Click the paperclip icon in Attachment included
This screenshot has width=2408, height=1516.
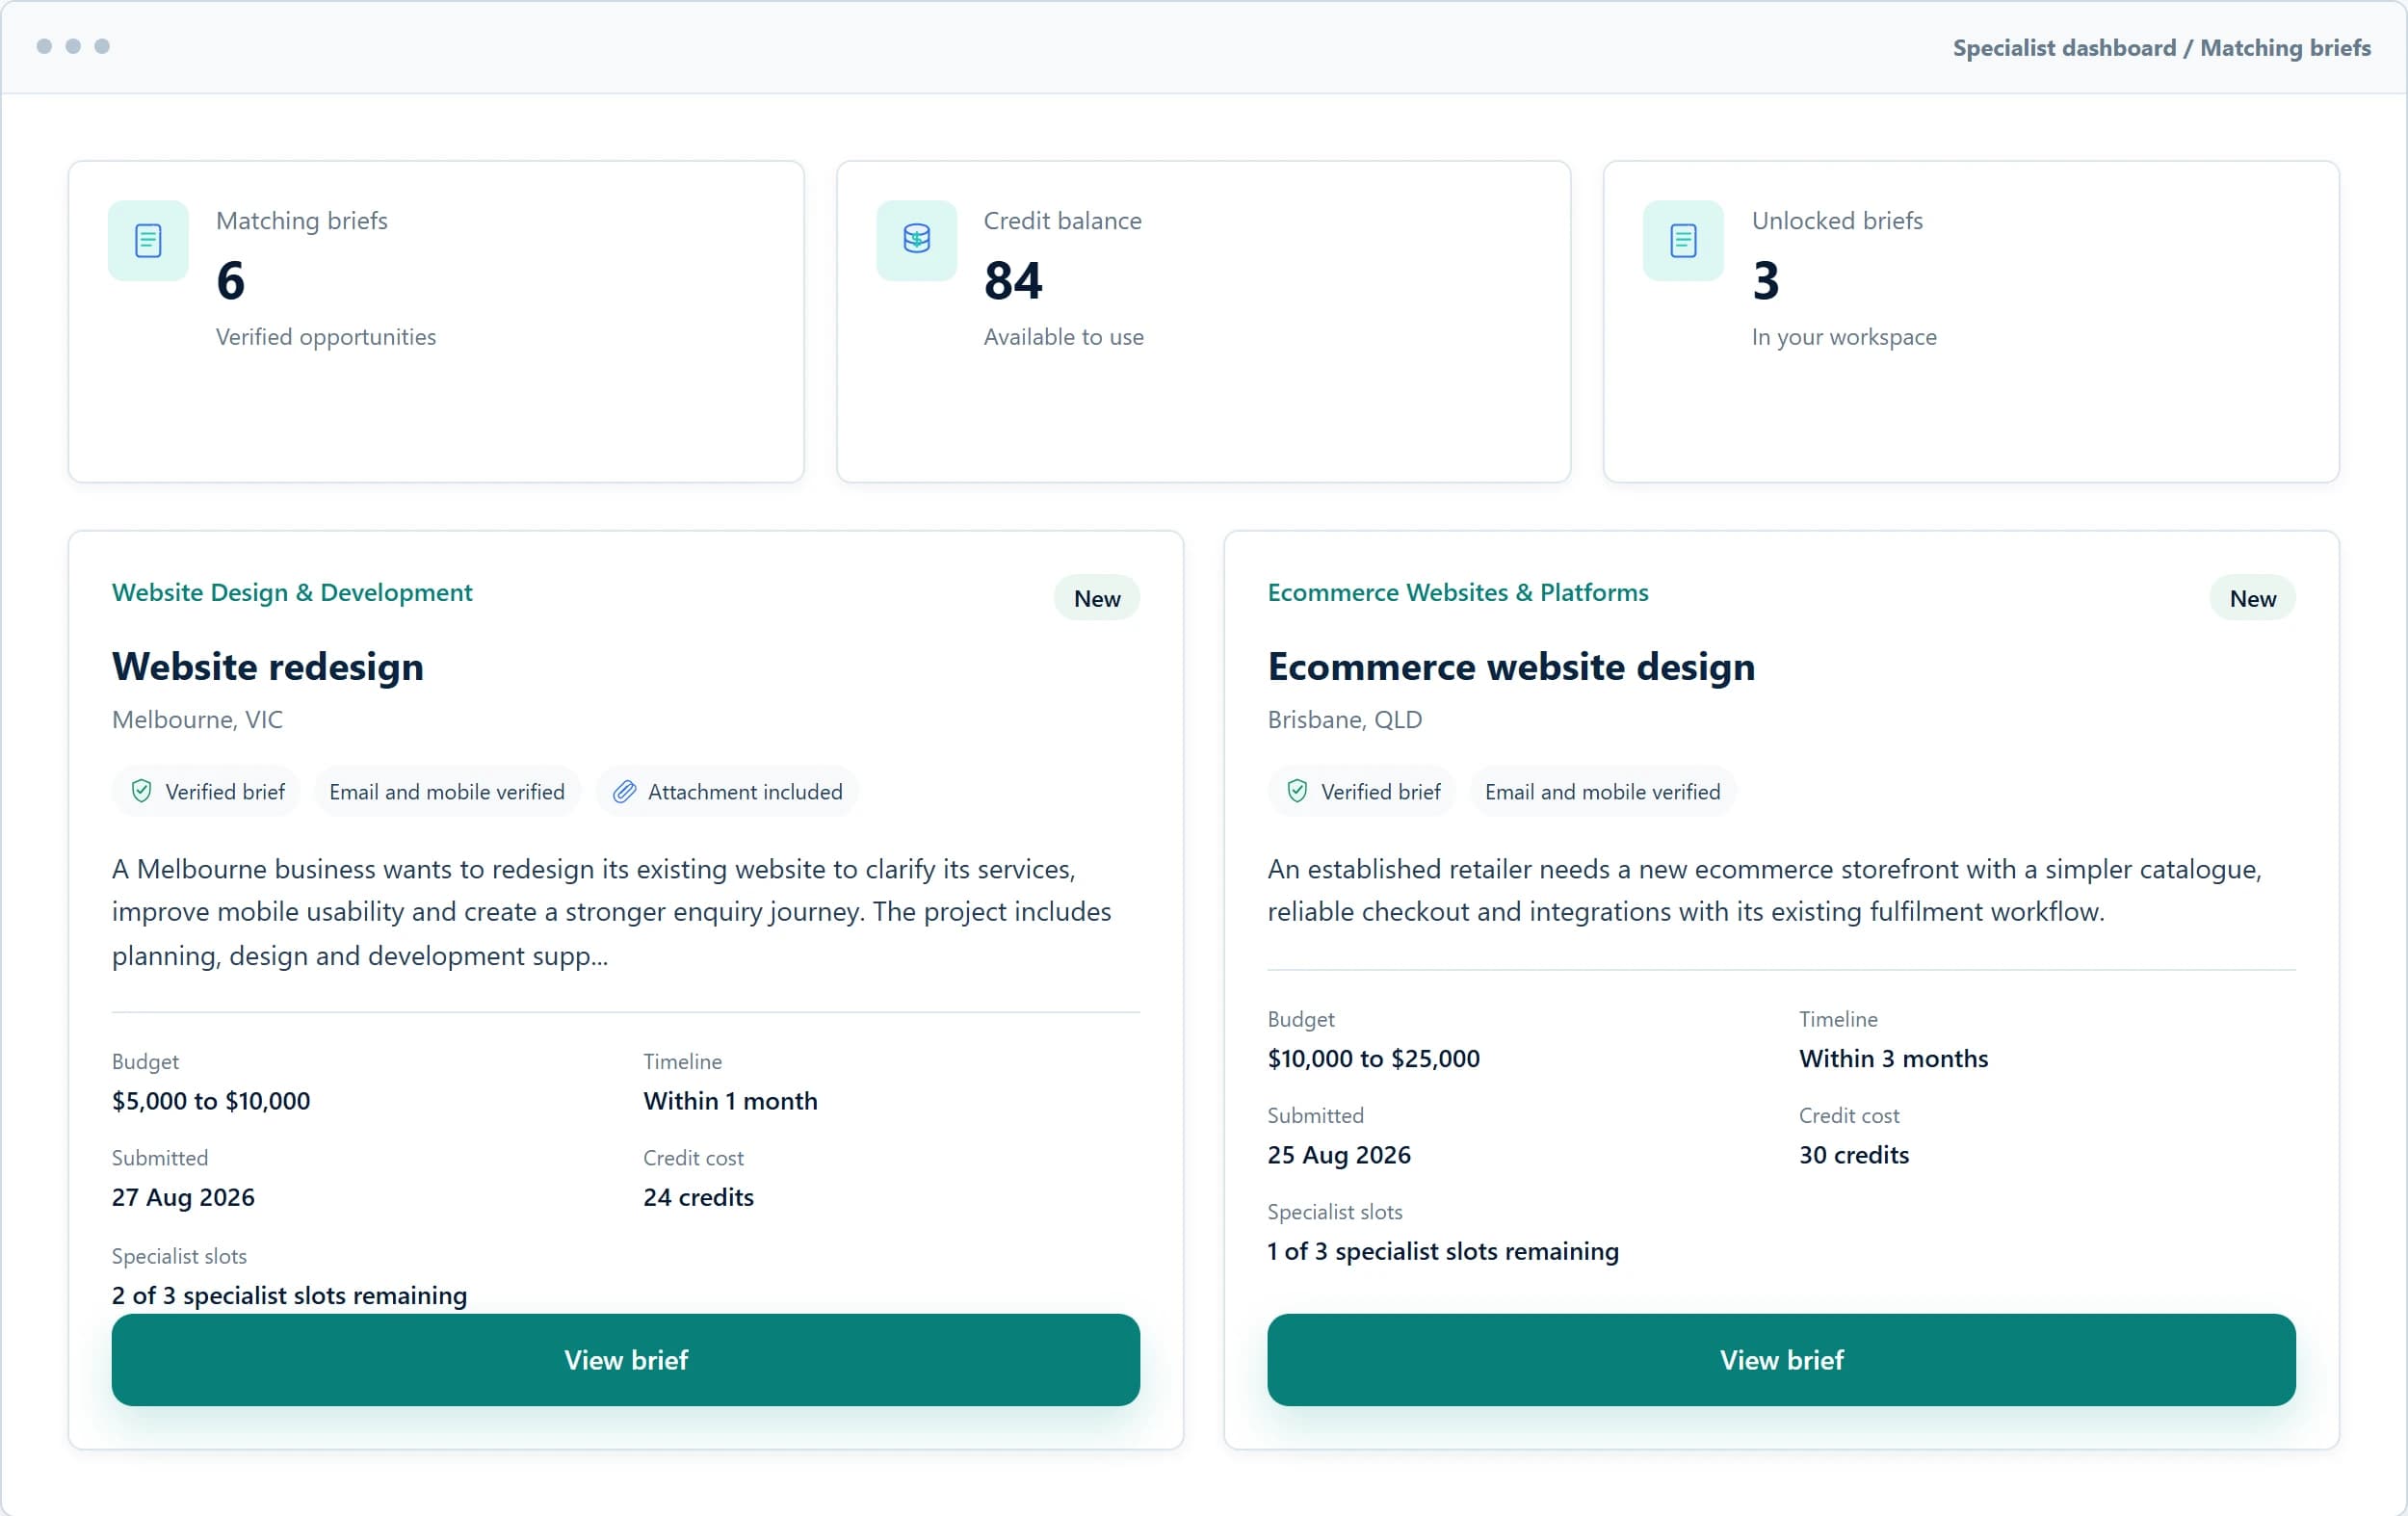624,791
